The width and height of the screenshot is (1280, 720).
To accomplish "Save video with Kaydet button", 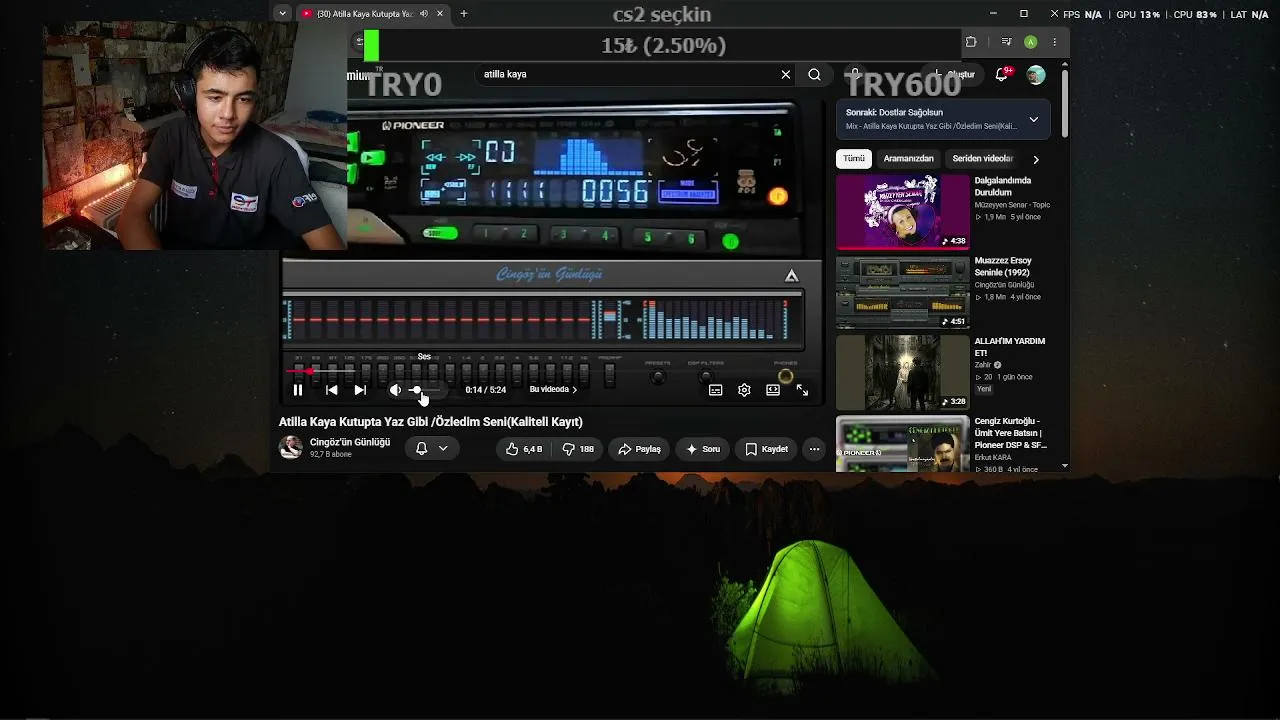I will (x=767, y=449).
